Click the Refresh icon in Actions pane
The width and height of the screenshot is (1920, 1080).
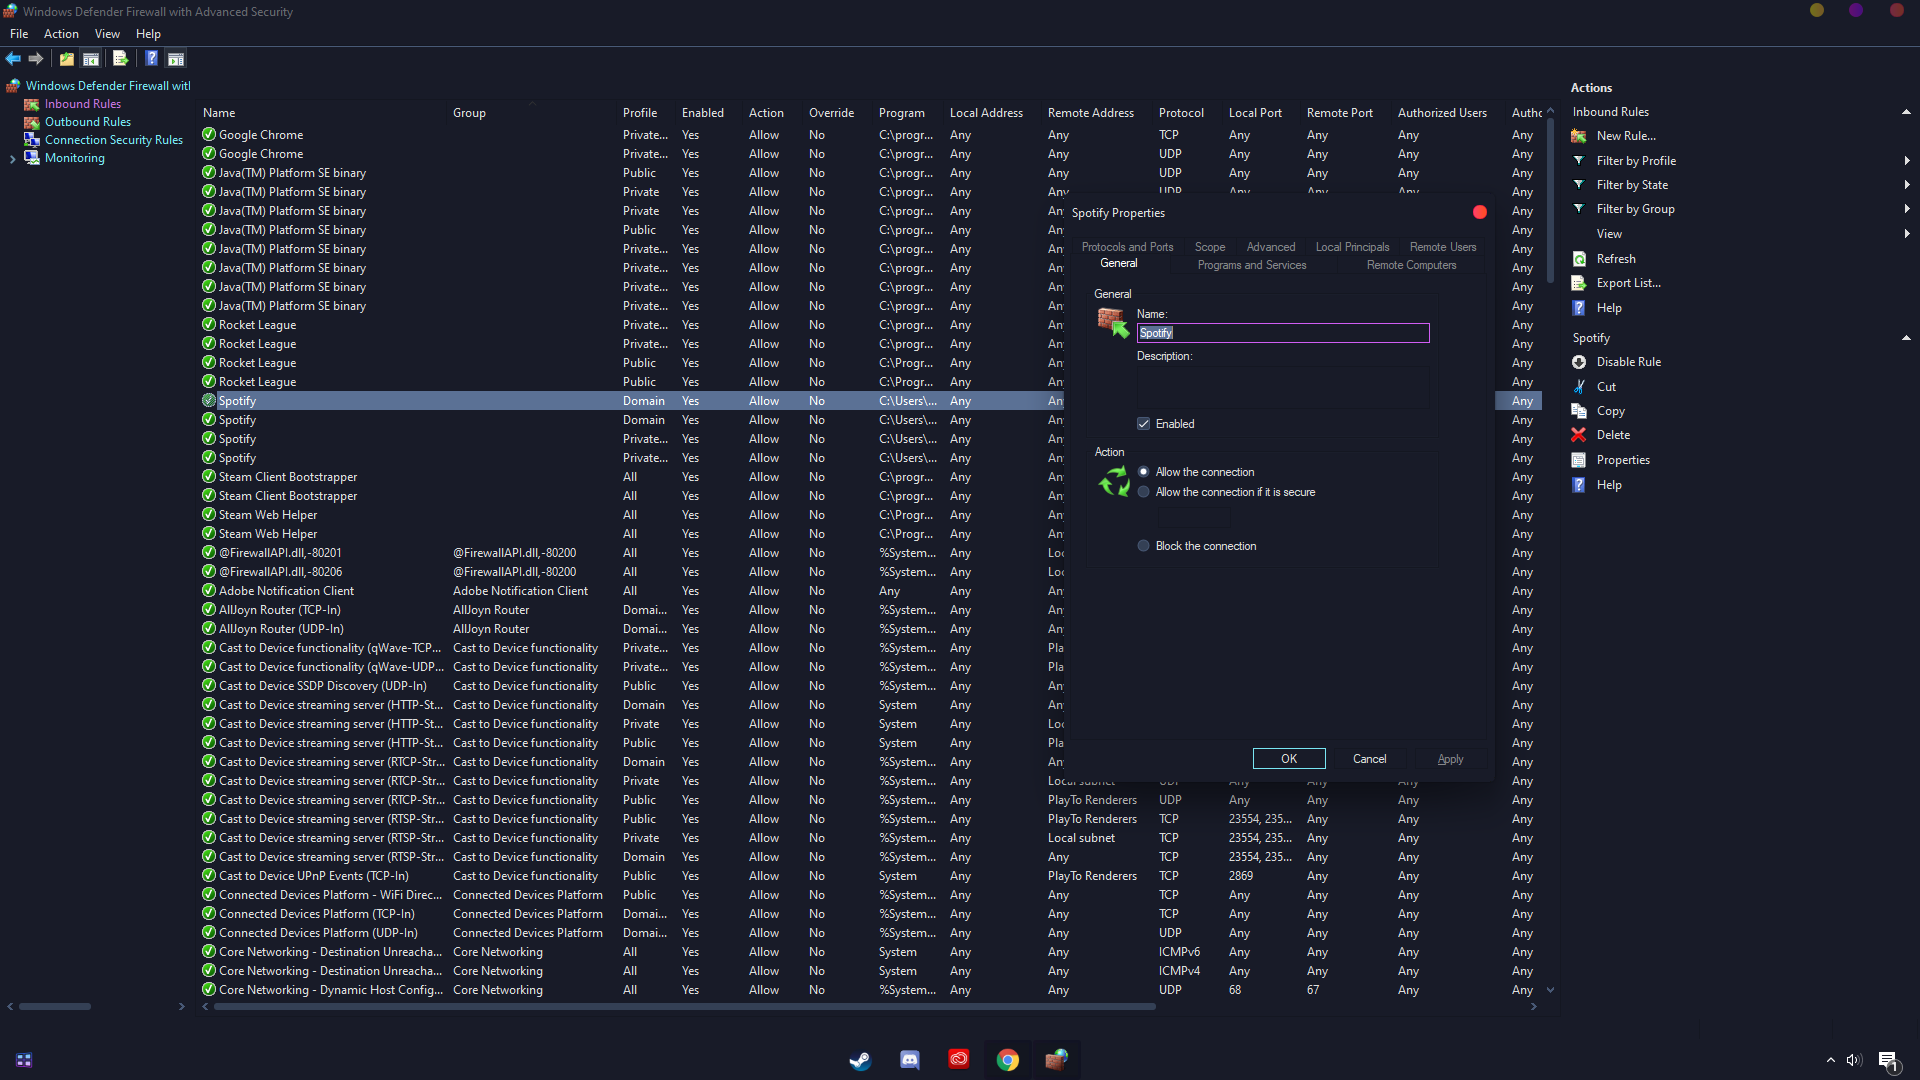(1579, 259)
